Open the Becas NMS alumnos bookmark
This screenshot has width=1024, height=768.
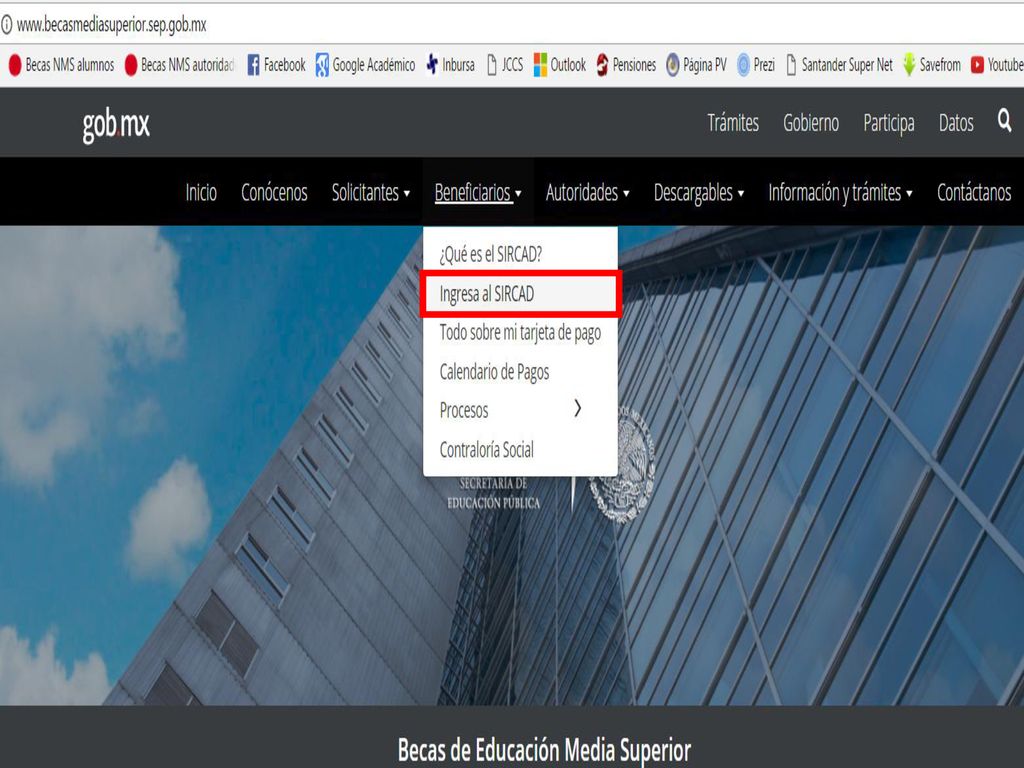coord(61,65)
